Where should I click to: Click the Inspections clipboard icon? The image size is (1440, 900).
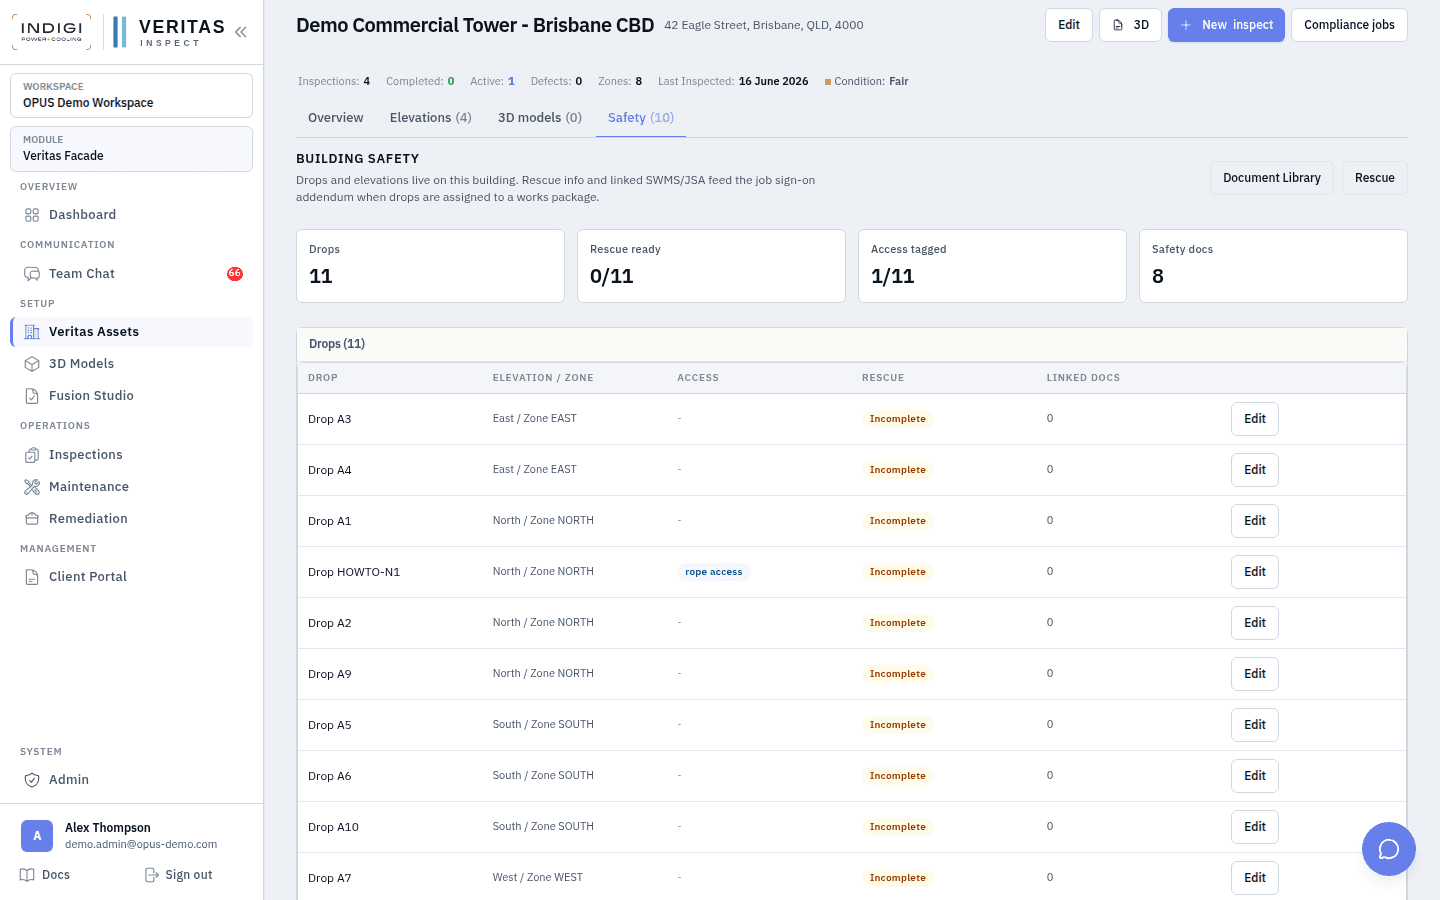coord(32,455)
